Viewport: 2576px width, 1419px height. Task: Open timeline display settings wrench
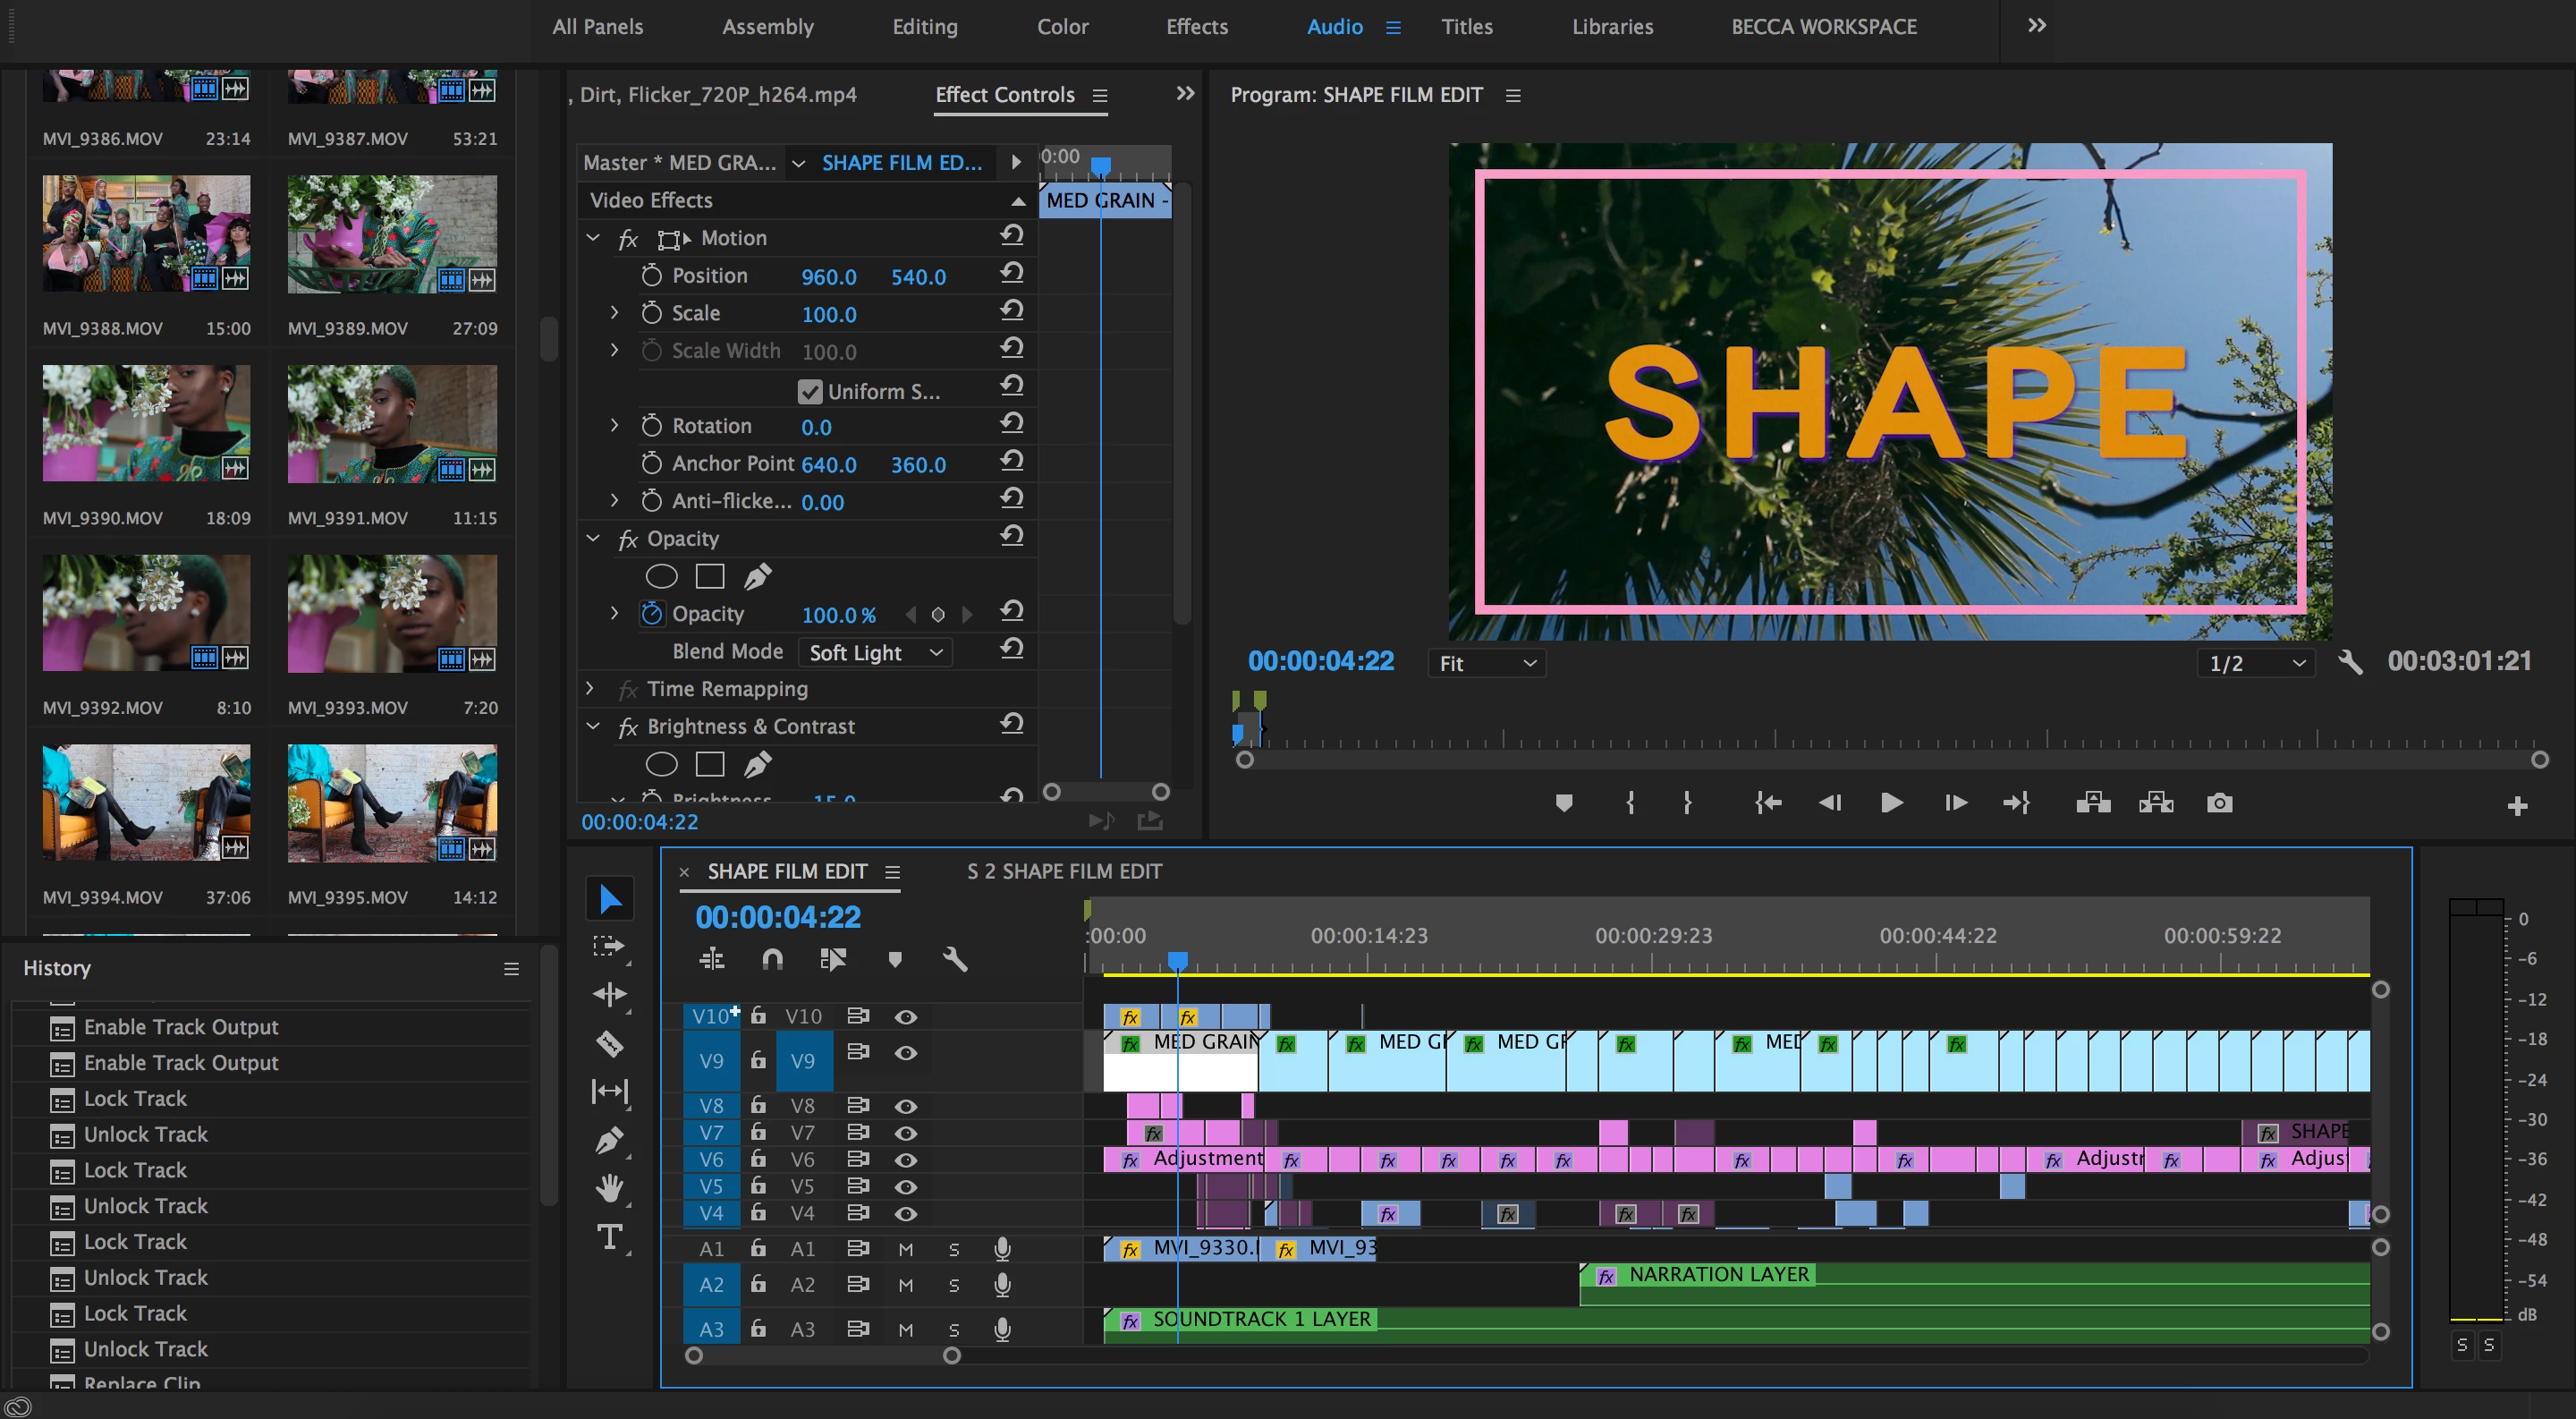click(x=954, y=960)
